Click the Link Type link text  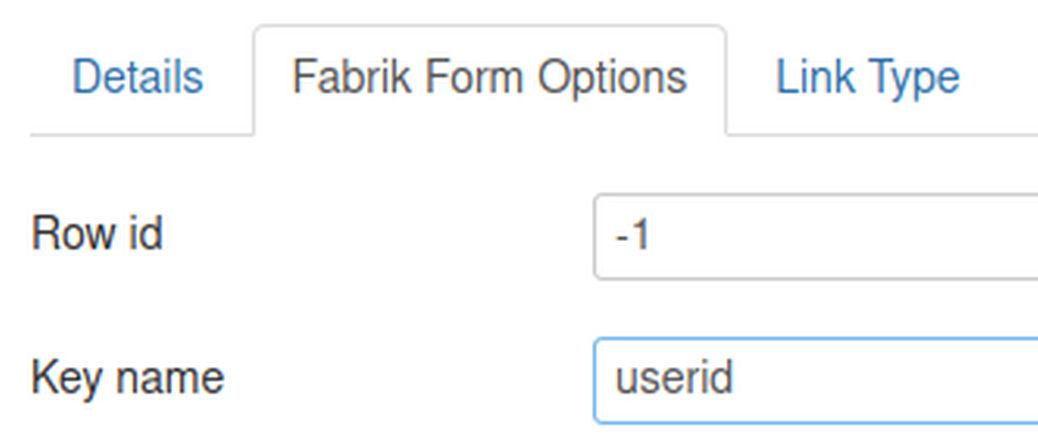click(x=867, y=78)
